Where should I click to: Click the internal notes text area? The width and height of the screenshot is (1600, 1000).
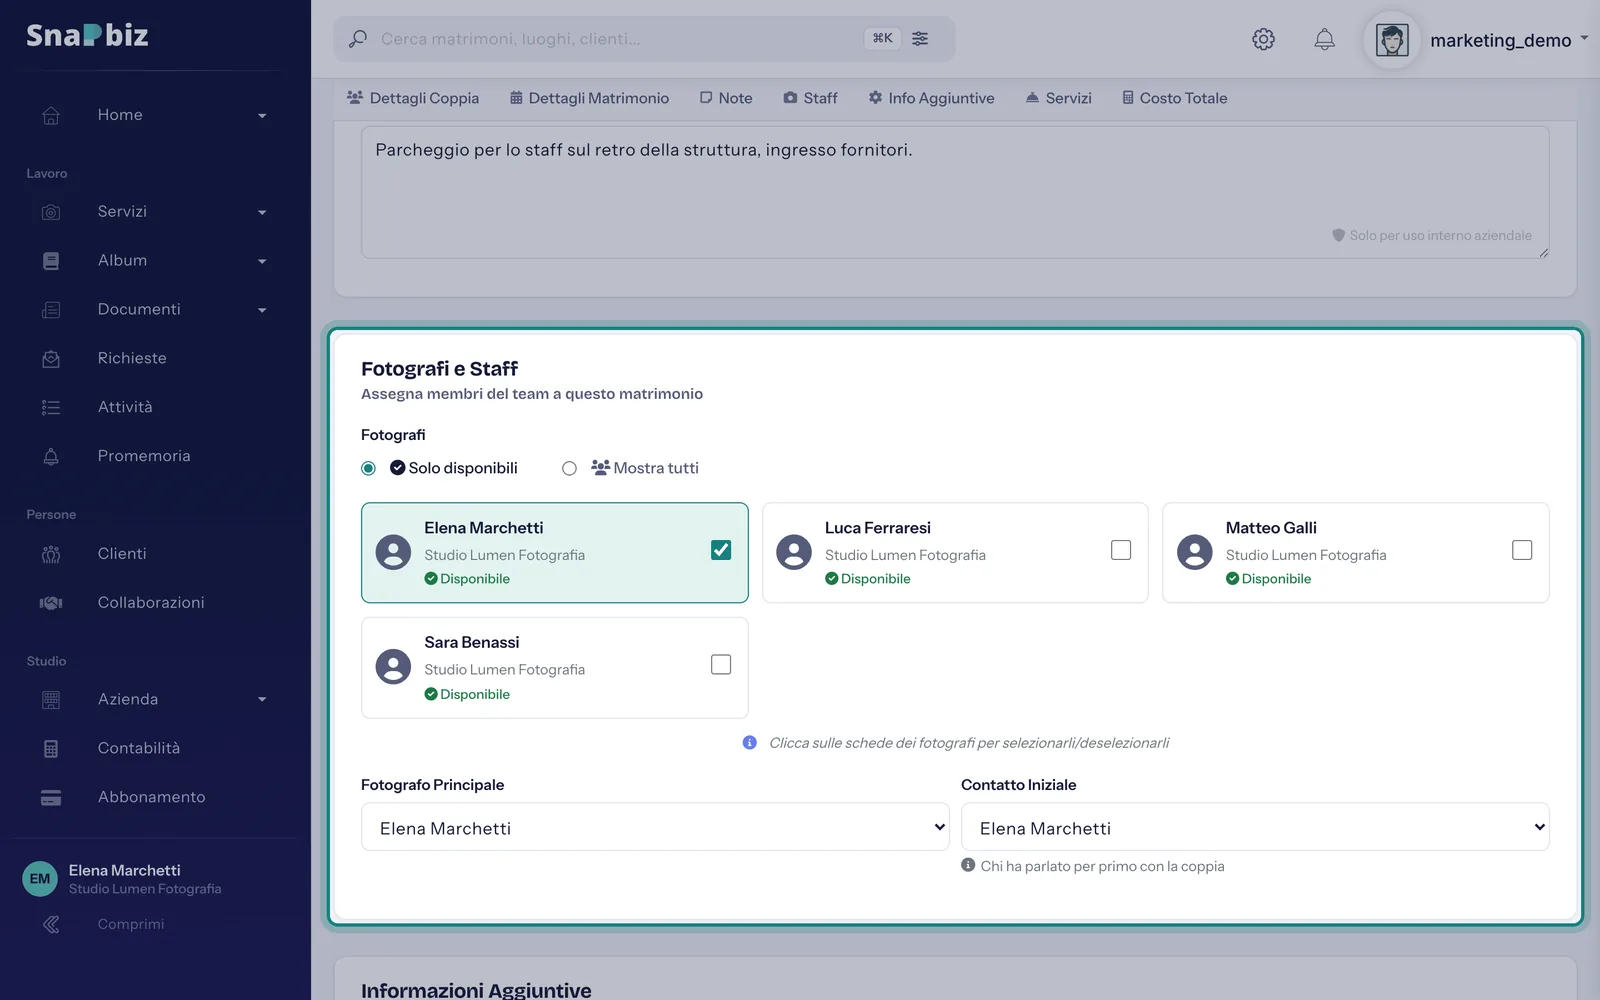point(955,192)
